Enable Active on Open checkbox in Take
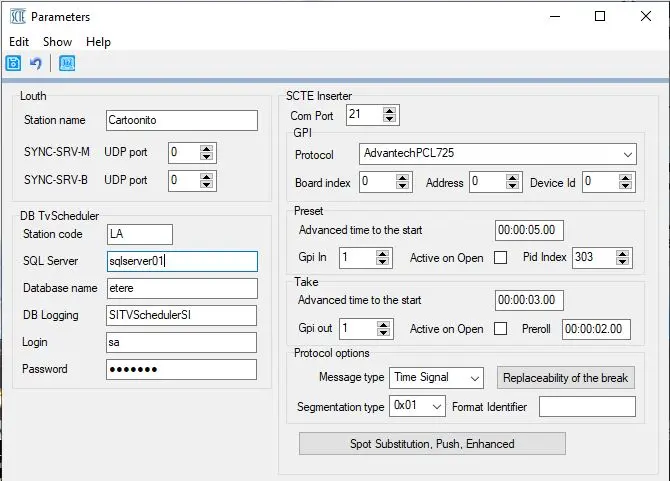Screen dimensions: 670x481 coord(500,329)
